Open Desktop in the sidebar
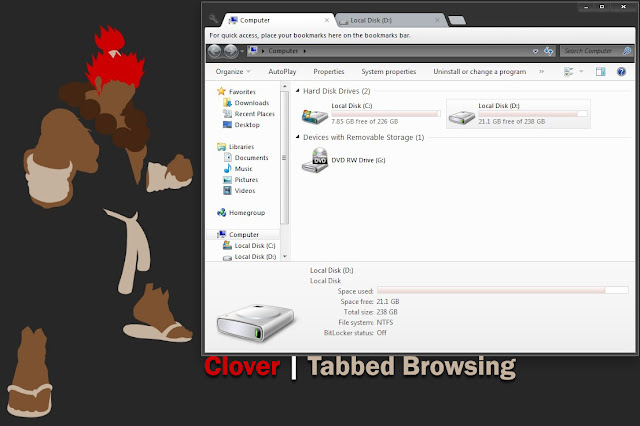Viewport: 640px width, 426px height. (x=241, y=124)
